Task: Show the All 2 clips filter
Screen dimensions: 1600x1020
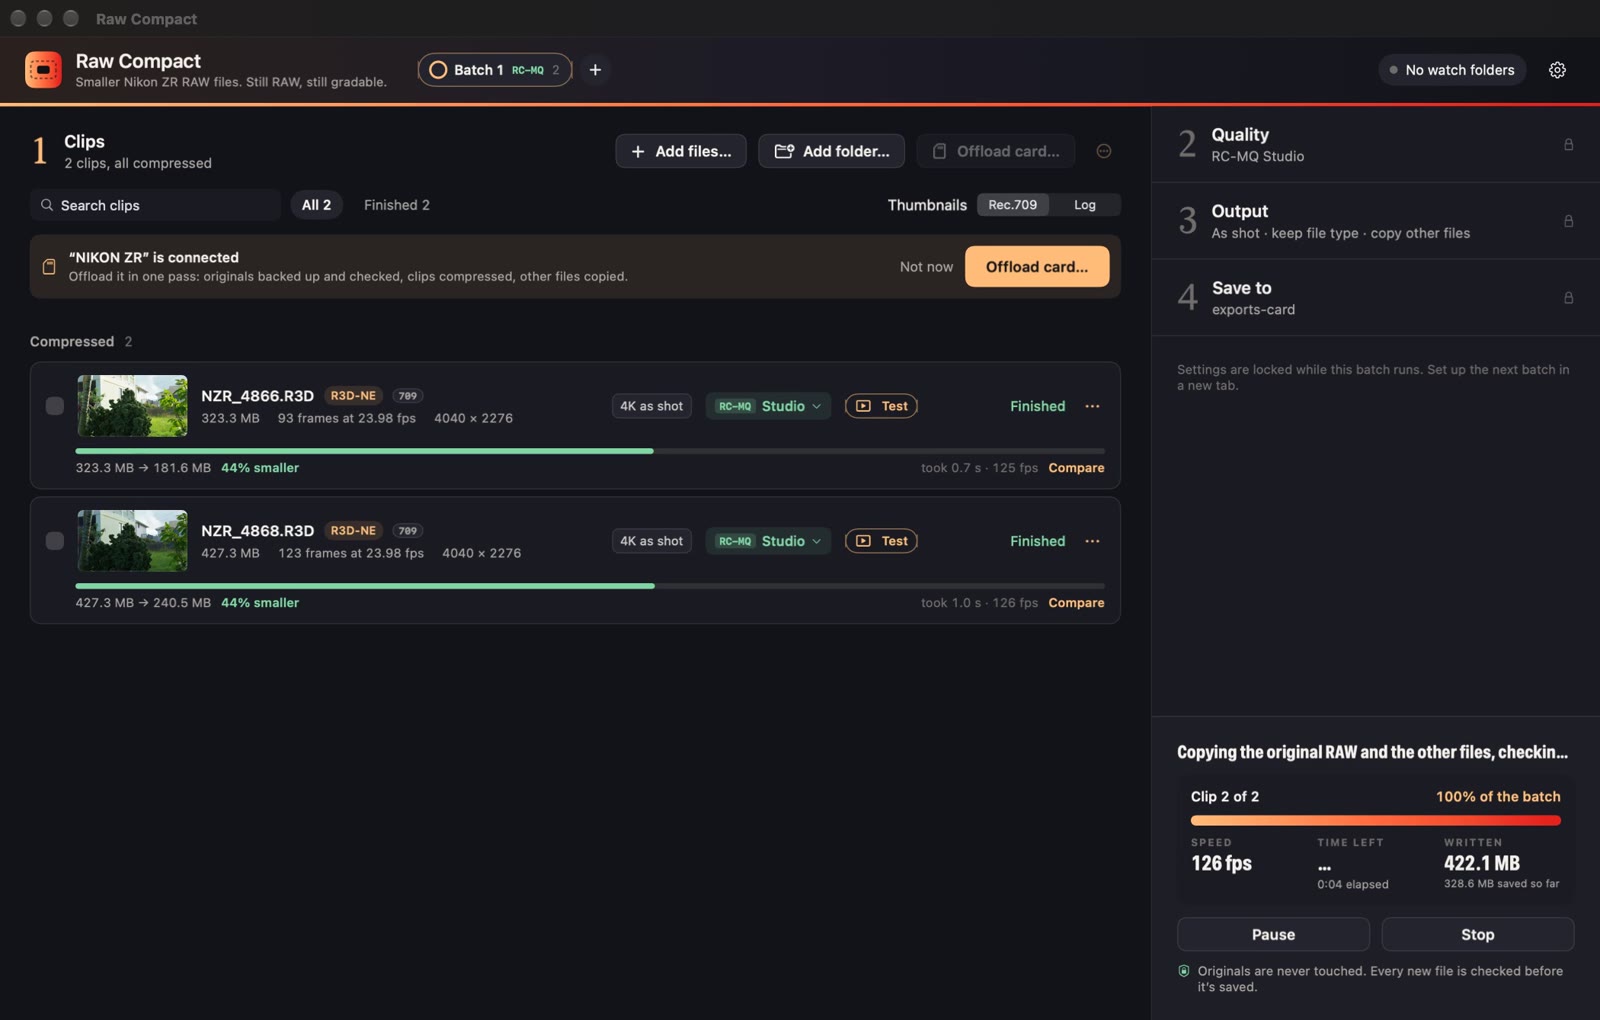Action: point(316,205)
